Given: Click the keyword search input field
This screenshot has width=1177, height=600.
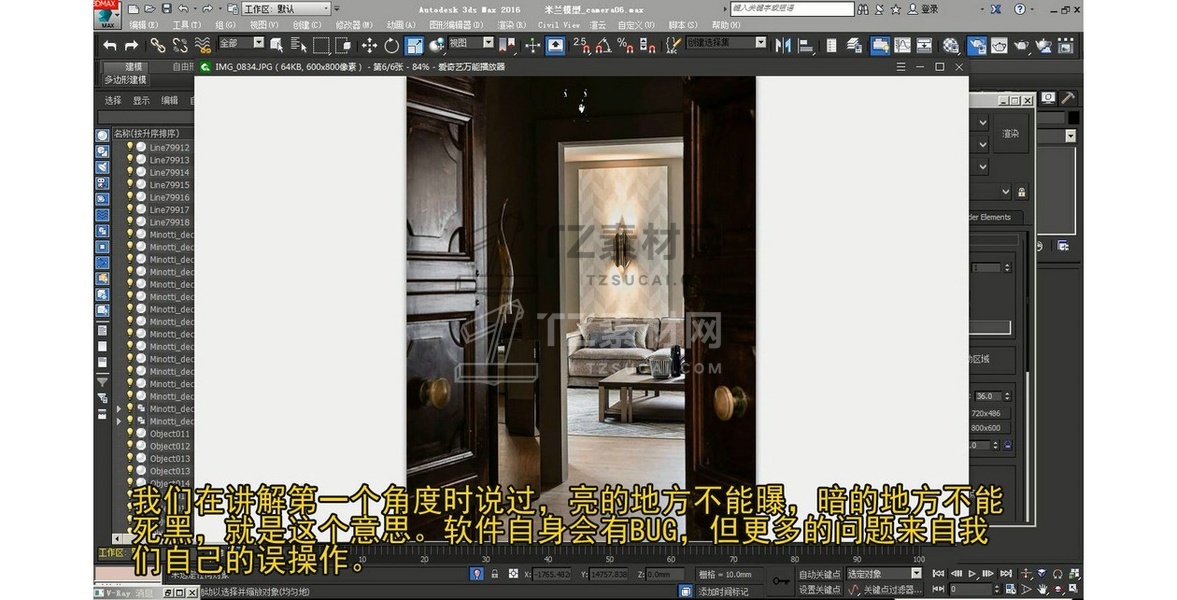Looking at the screenshot, I should coord(792,8).
